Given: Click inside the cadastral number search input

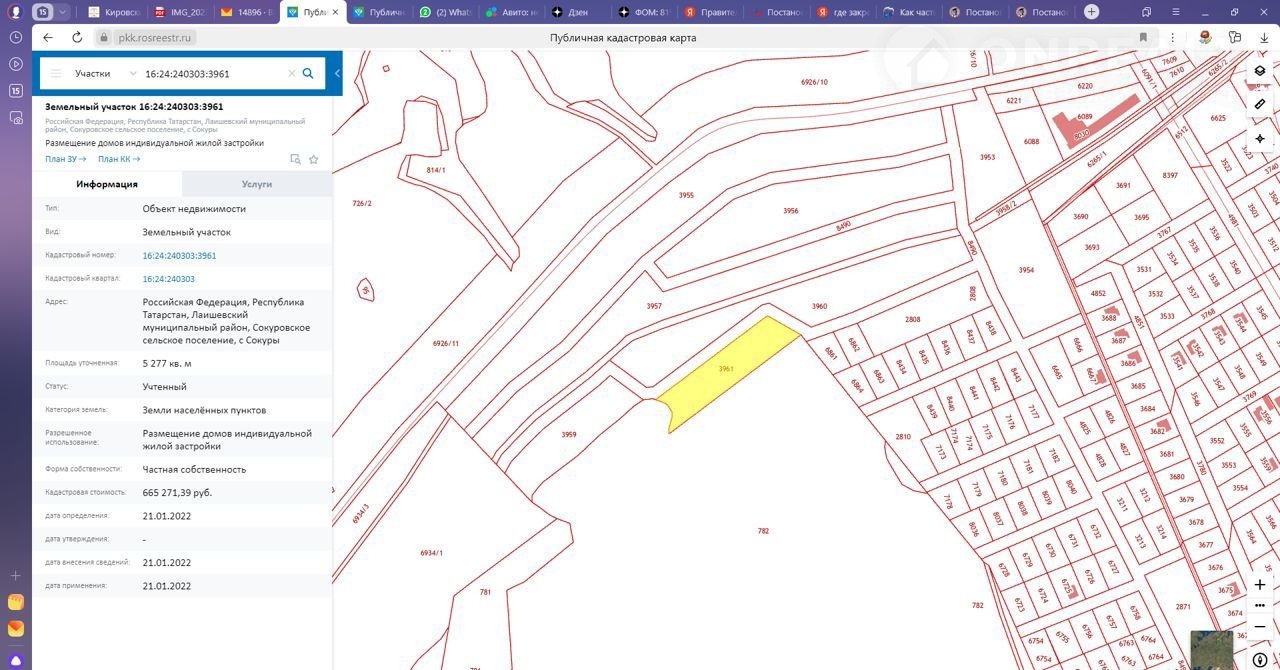Looking at the screenshot, I should [210, 73].
